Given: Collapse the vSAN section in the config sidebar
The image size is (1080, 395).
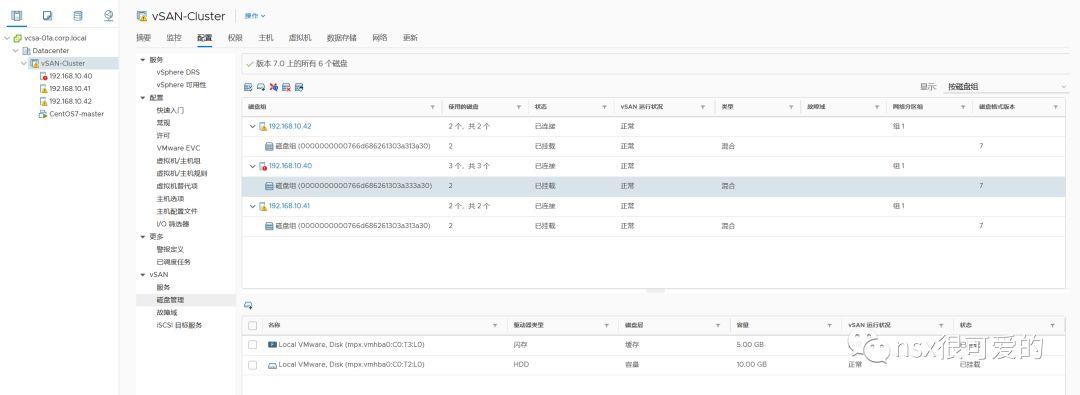Looking at the screenshot, I should 143,274.
